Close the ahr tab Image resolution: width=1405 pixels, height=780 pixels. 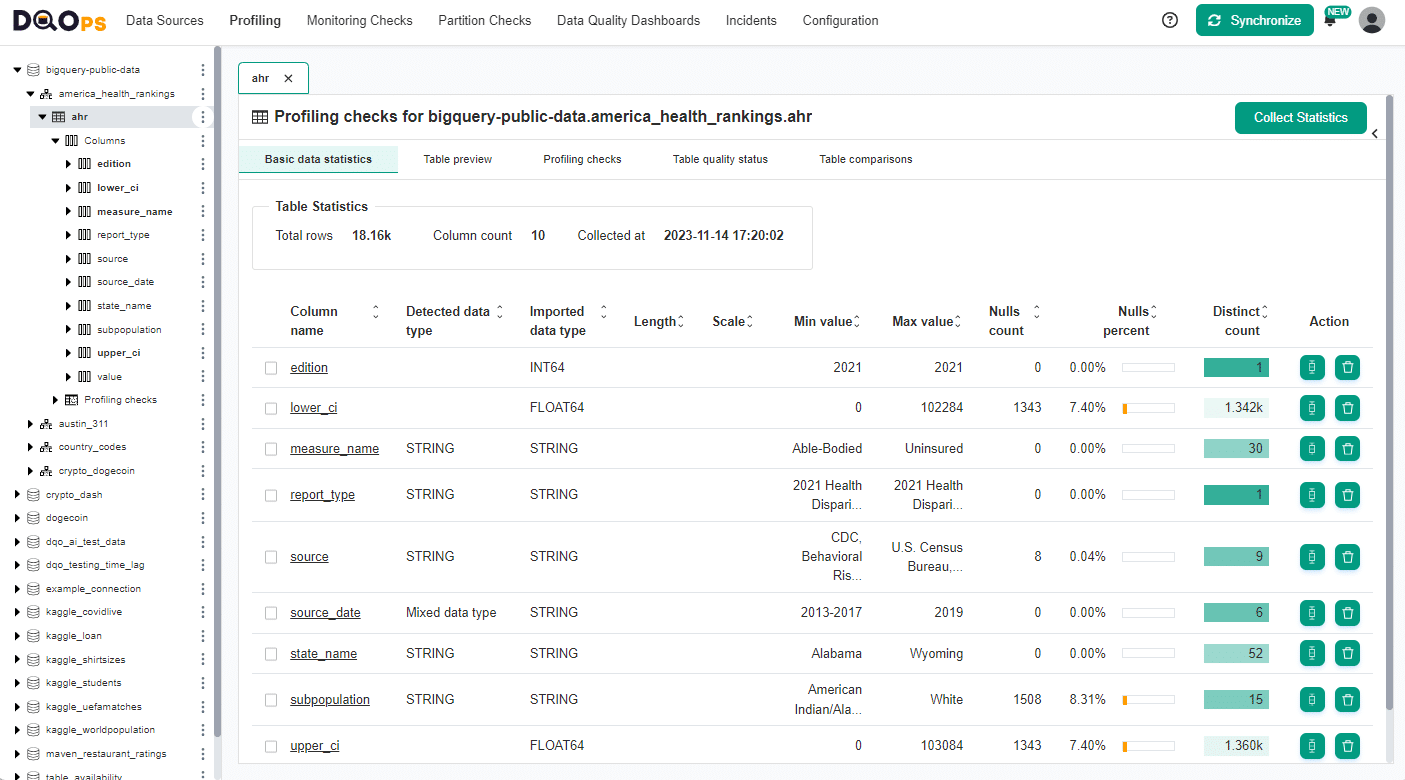pos(289,78)
